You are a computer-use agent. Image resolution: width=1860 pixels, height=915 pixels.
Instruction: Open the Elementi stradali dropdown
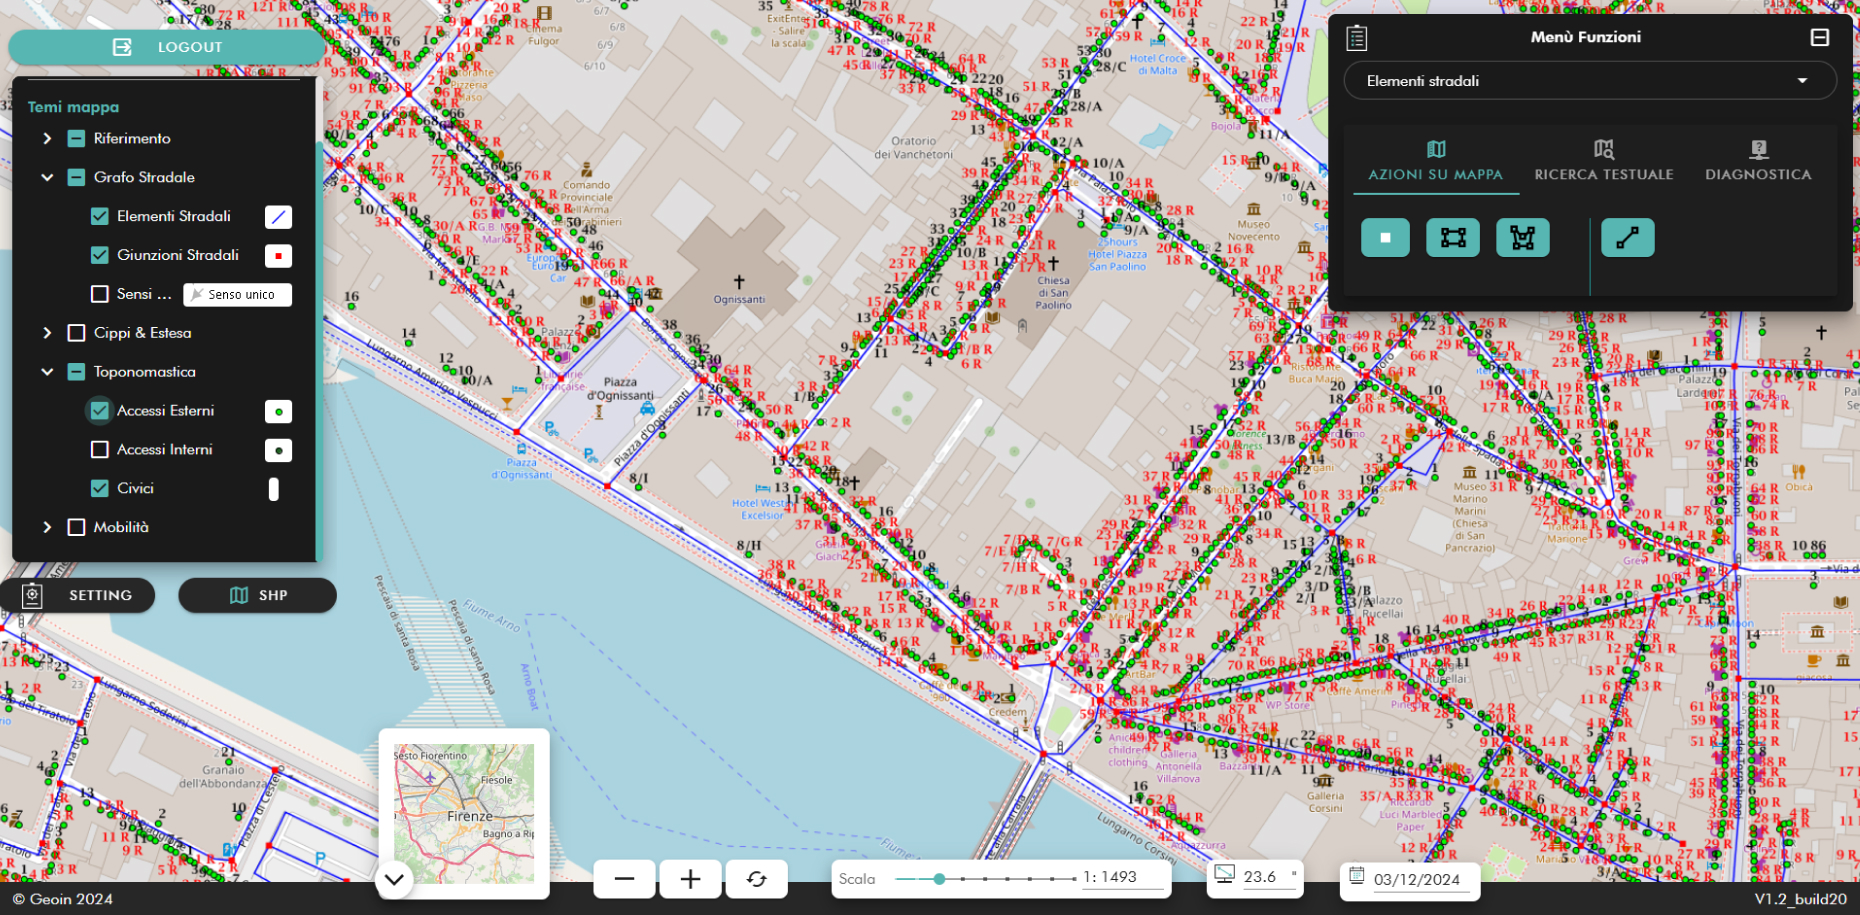click(1589, 81)
